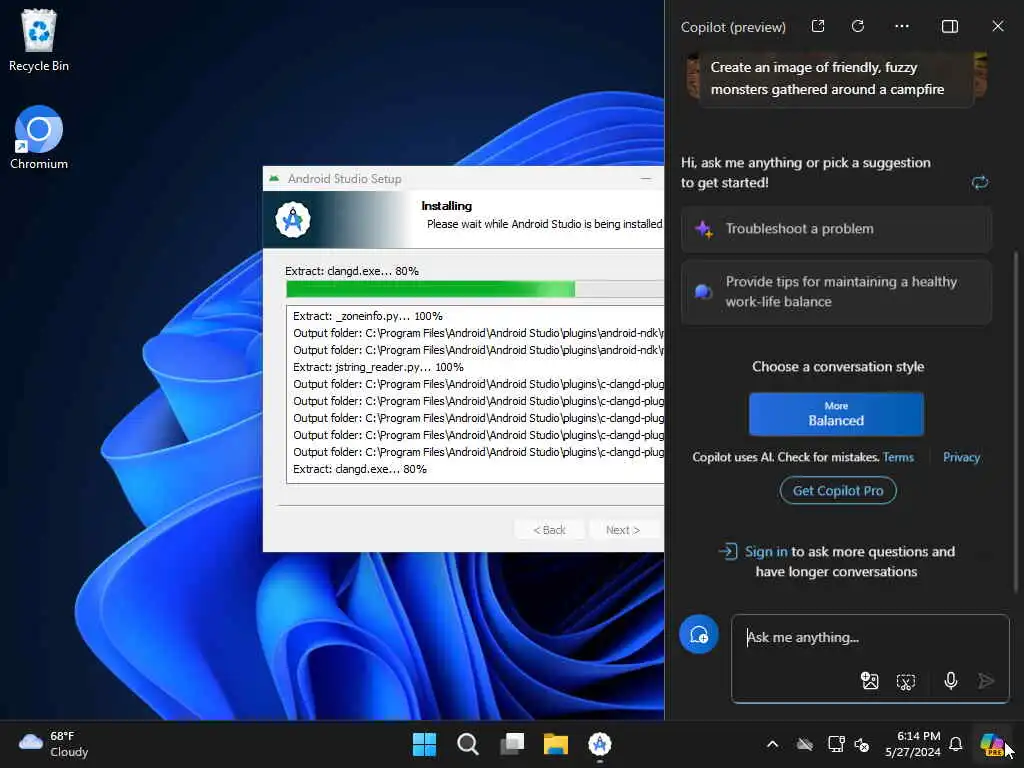
Task: Click the Android Studio Setup title bar text
Action: click(x=344, y=179)
